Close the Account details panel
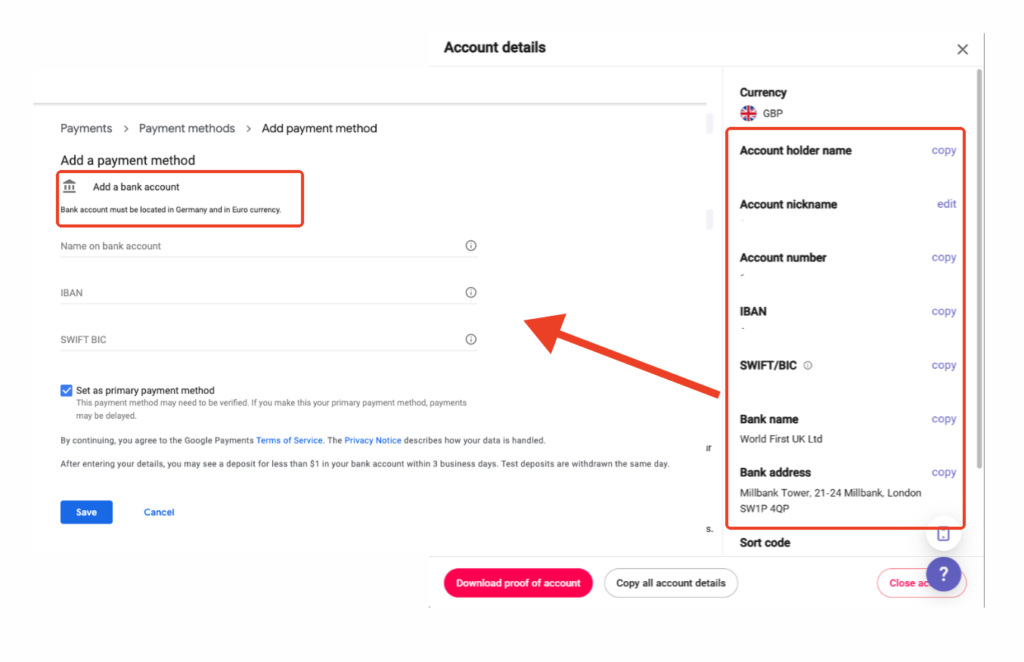The width and height of the screenshot is (1024, 662). (962, 49)
